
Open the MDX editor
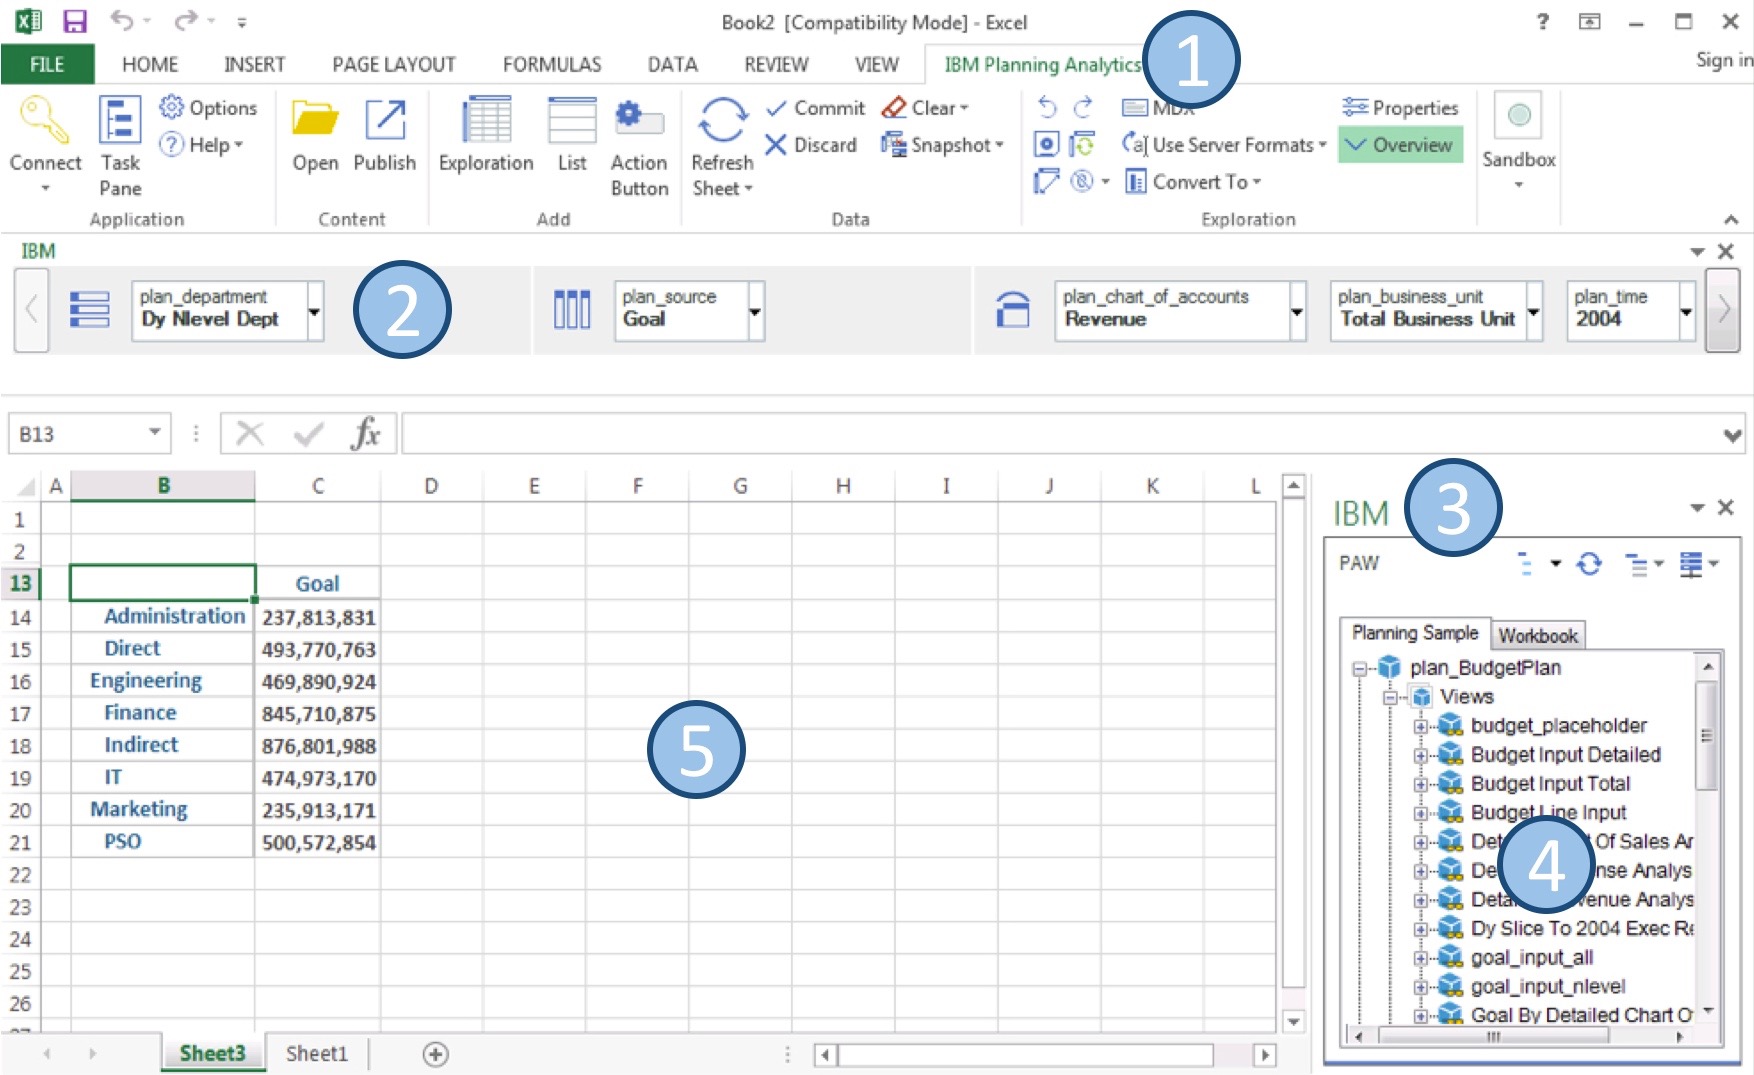point(1157,107)
